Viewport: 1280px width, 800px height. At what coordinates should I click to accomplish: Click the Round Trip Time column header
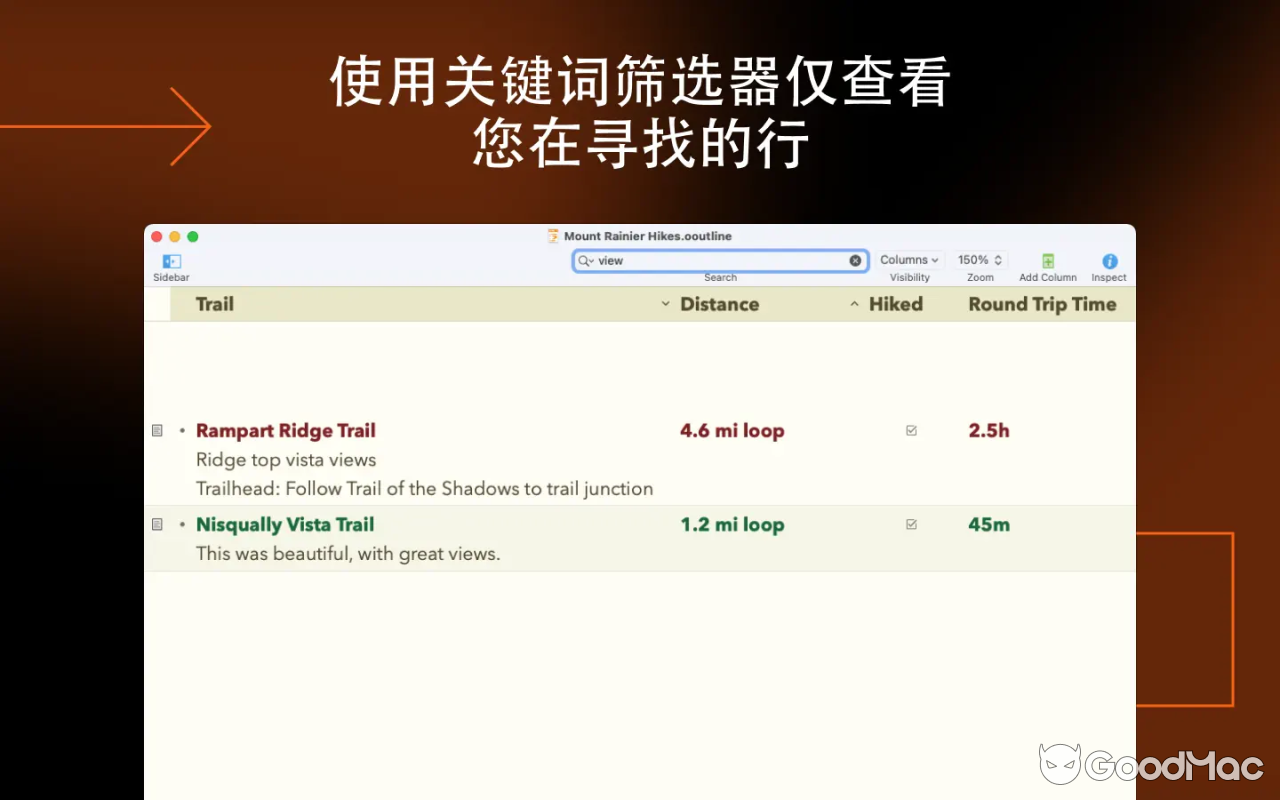pyautogui.click(x=1042, y=304)
